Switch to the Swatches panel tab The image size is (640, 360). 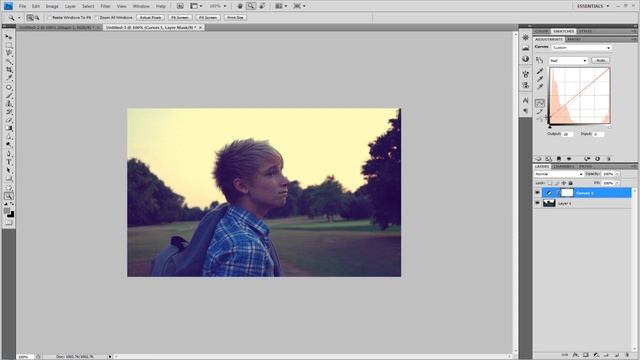point(563,31)
